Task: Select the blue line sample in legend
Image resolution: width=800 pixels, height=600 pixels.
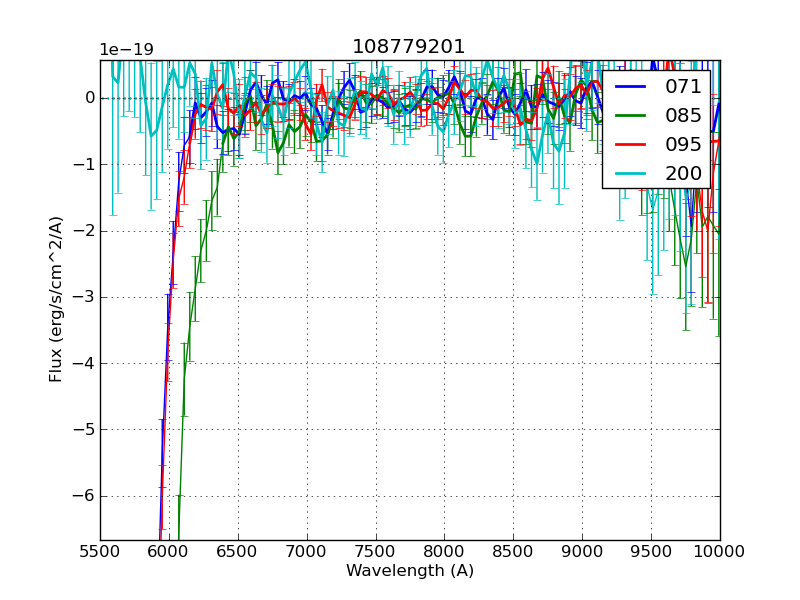Action: 628,88
